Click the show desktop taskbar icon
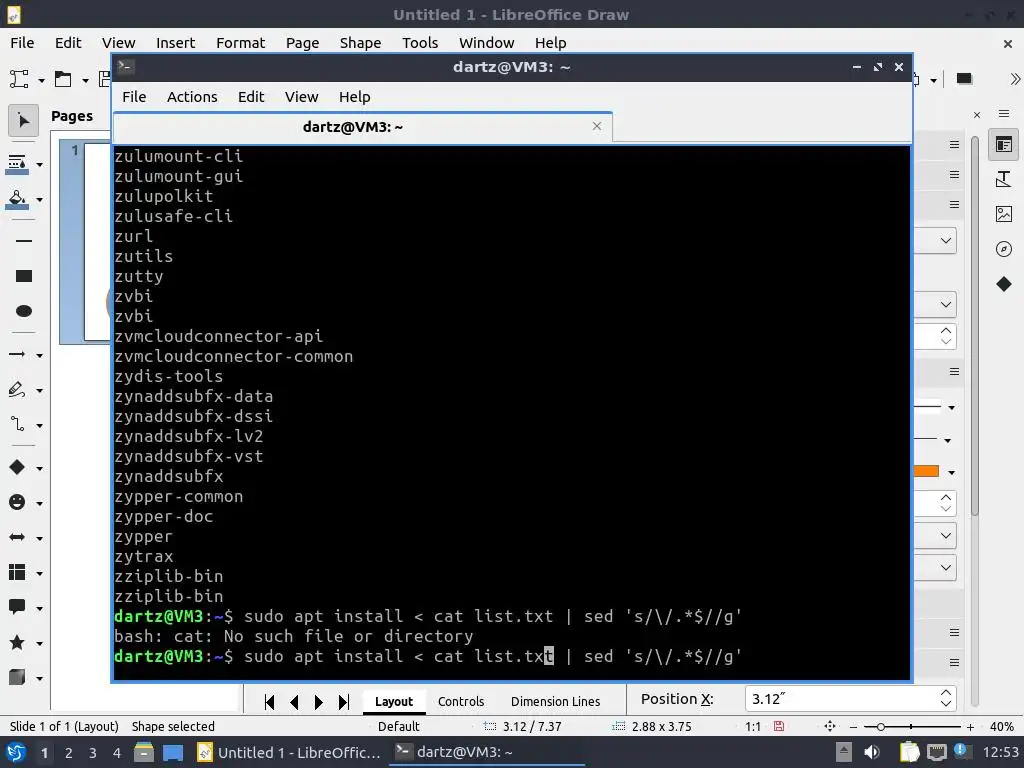1024x768 pixels. [x=173, y=752]
